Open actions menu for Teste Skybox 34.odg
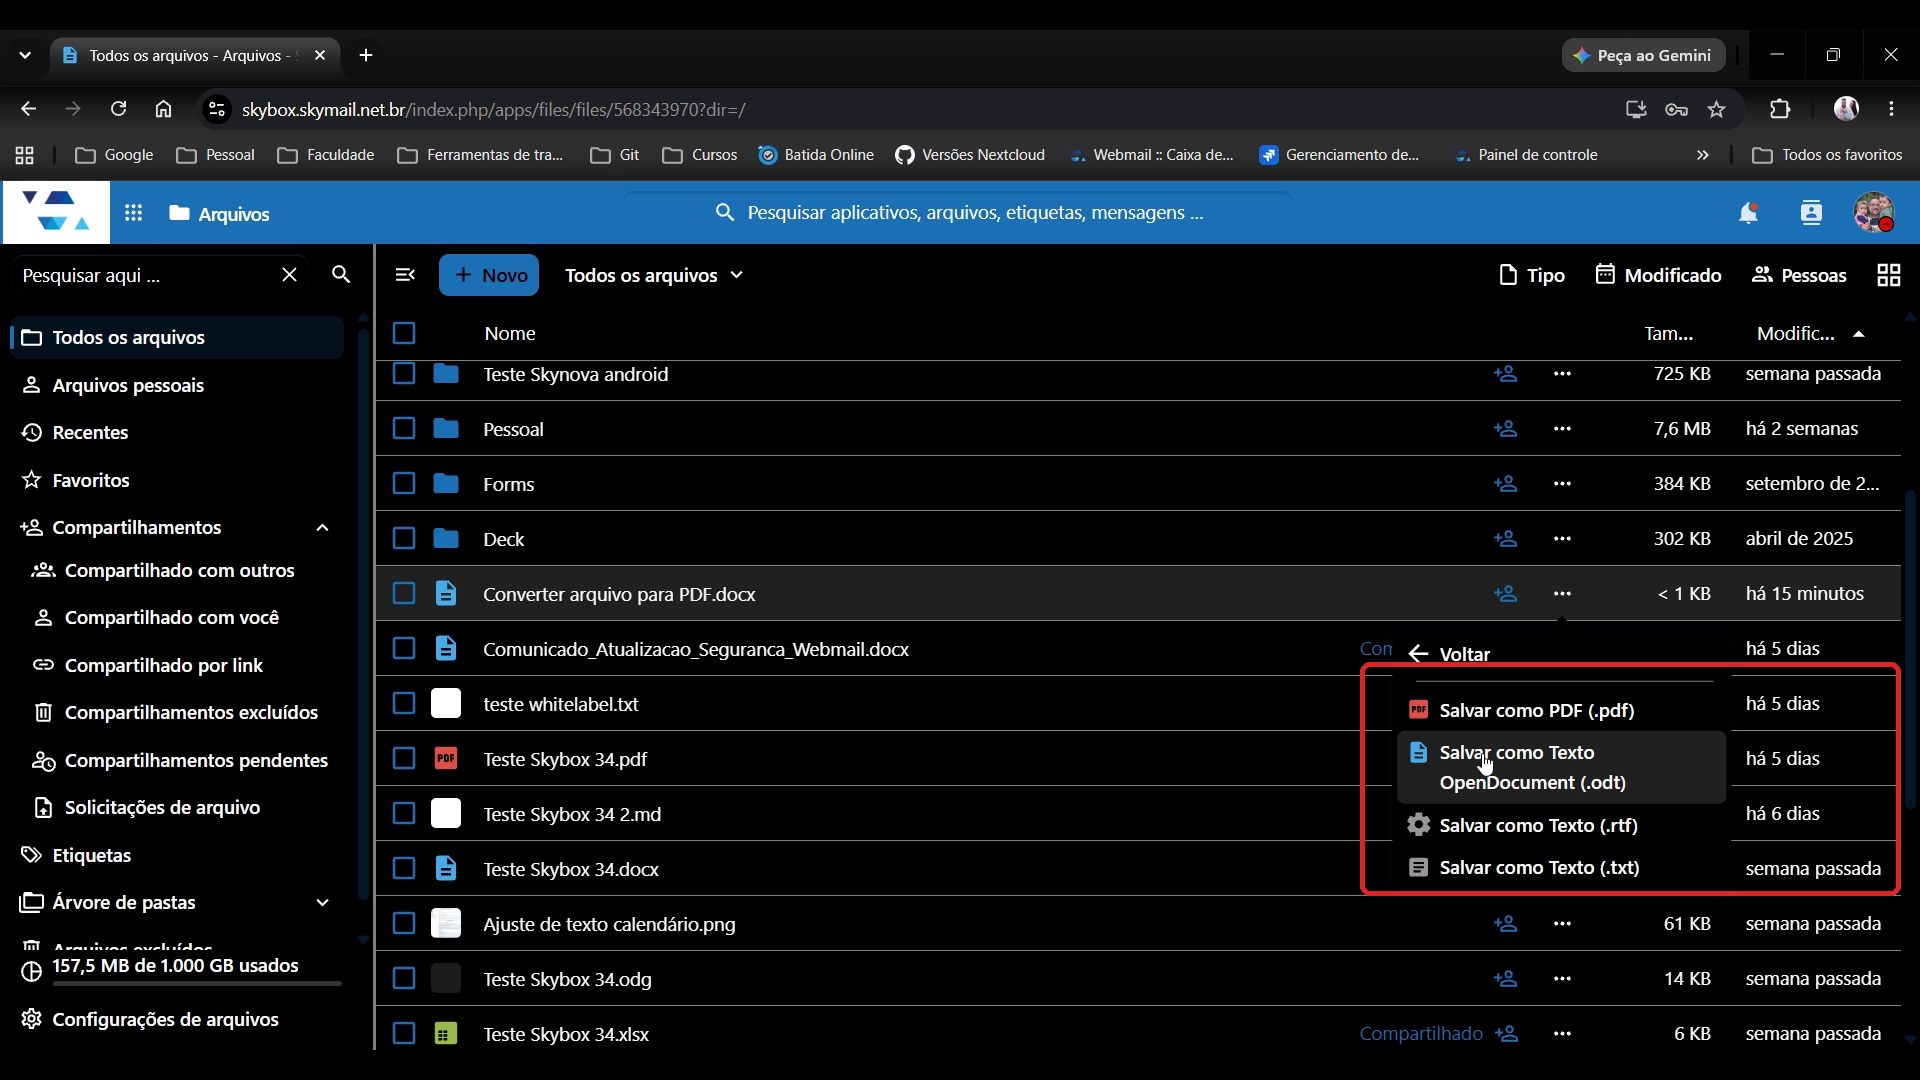 tap(1562, 979)
